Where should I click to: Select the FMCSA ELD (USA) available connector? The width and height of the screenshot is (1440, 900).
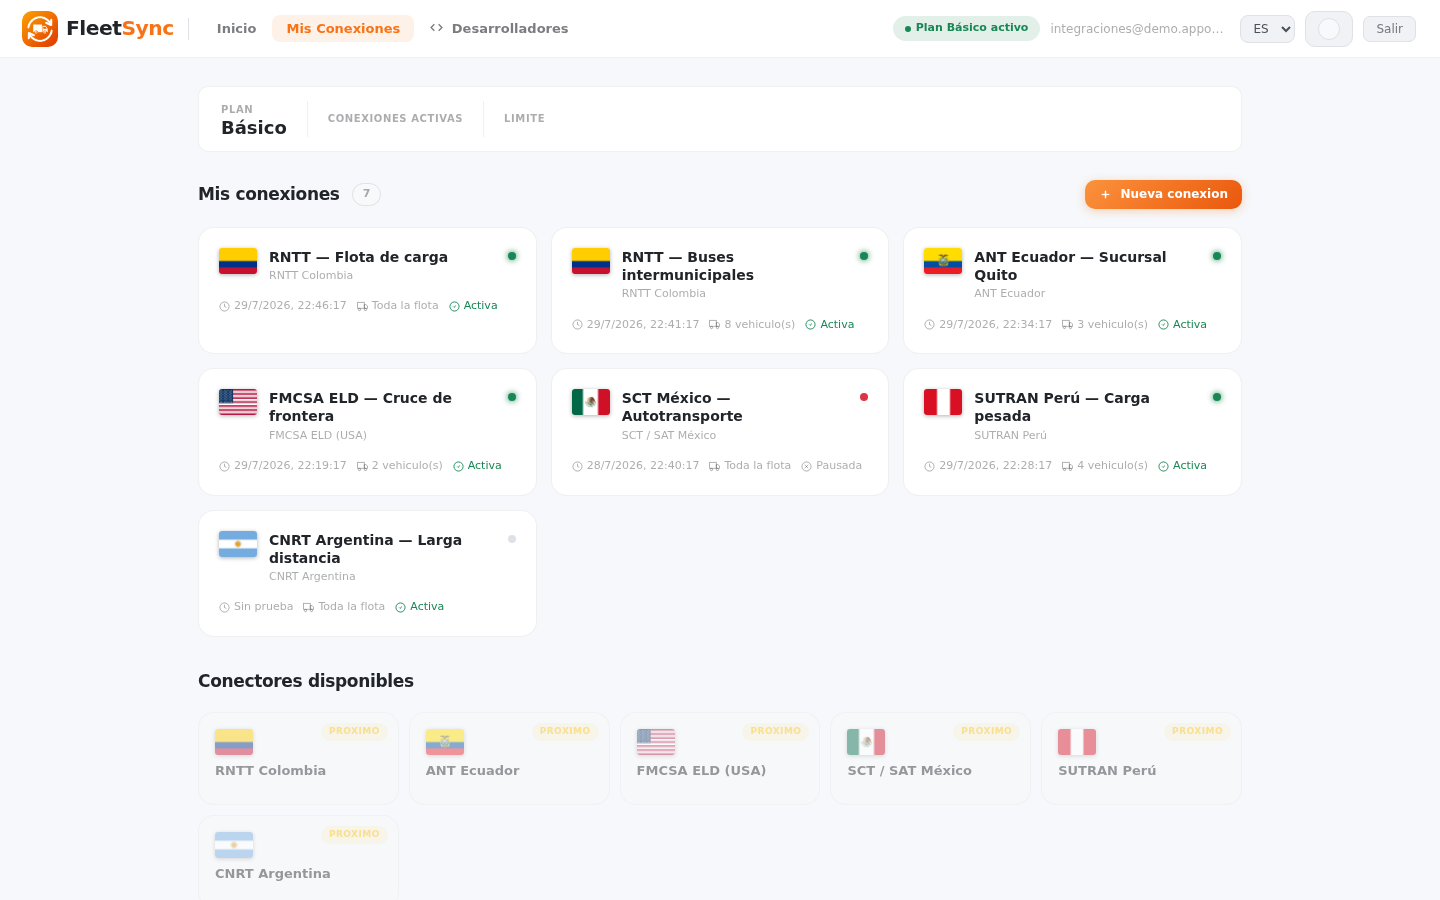720,758
